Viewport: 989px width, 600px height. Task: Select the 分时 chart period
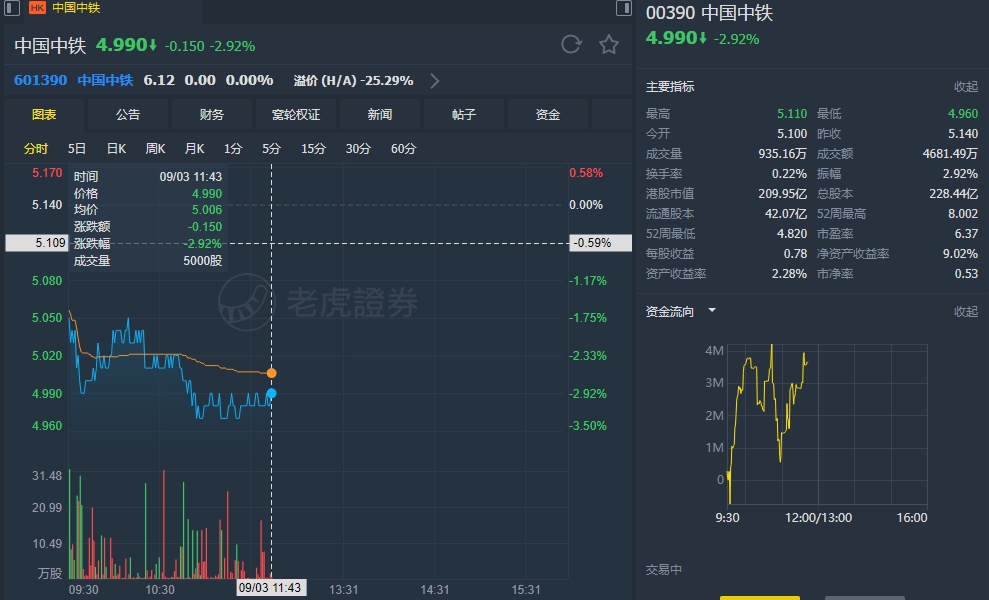coord(36,149)
